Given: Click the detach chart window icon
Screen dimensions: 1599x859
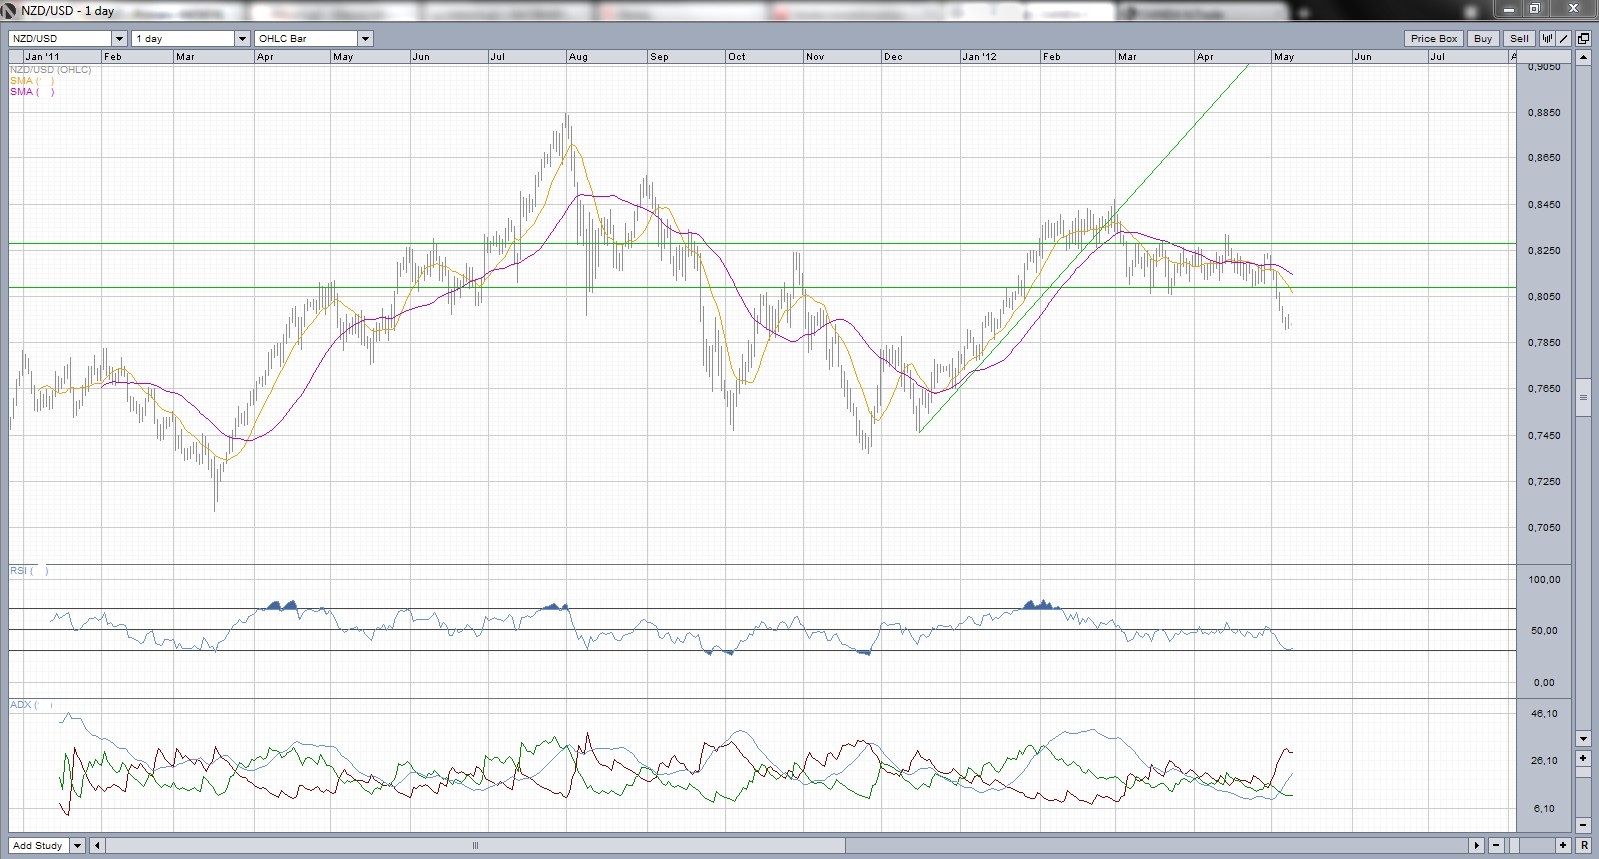Looking at the screenshot, I should (1583, 38).
